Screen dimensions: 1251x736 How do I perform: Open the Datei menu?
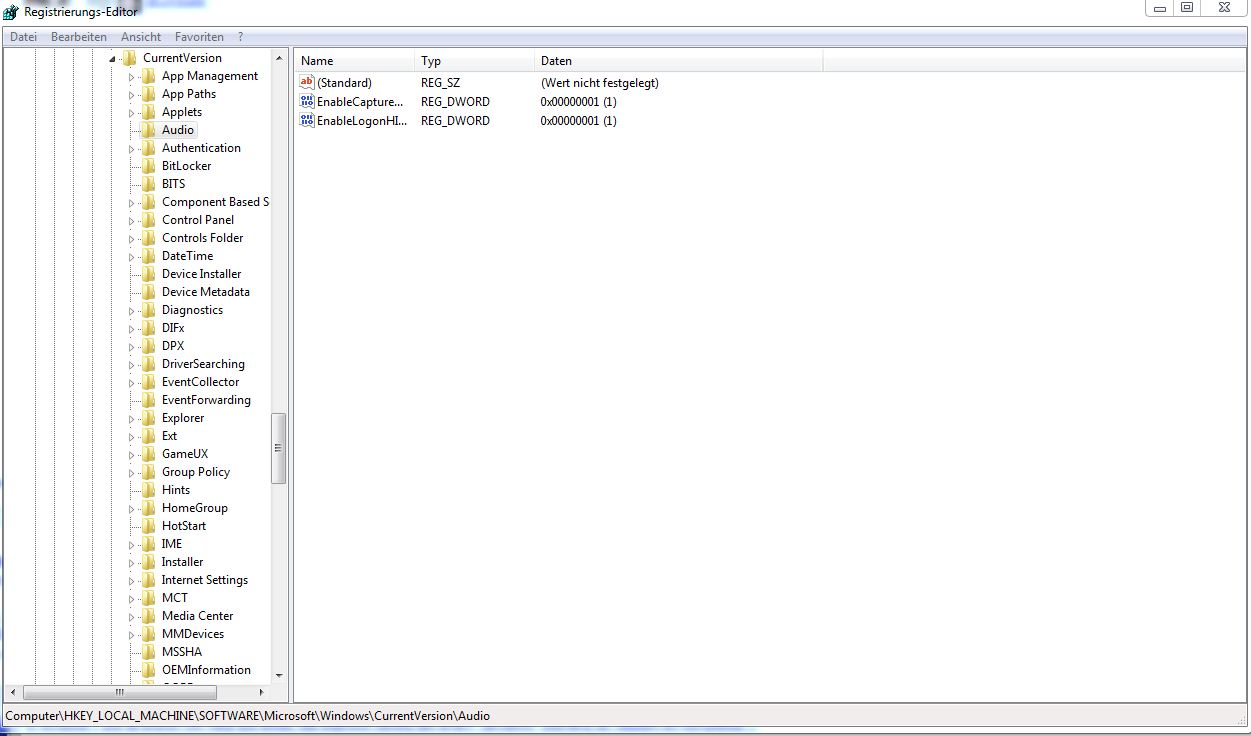23,37
